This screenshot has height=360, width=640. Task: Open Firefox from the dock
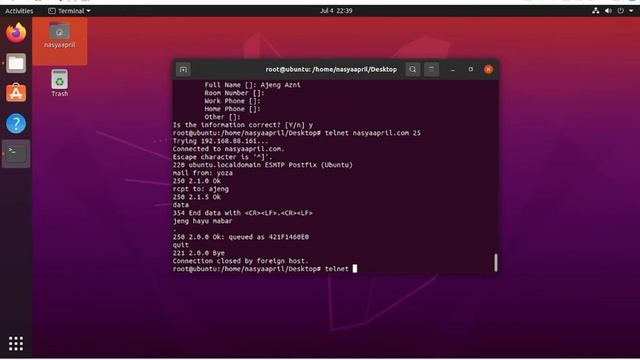(16, 33)
